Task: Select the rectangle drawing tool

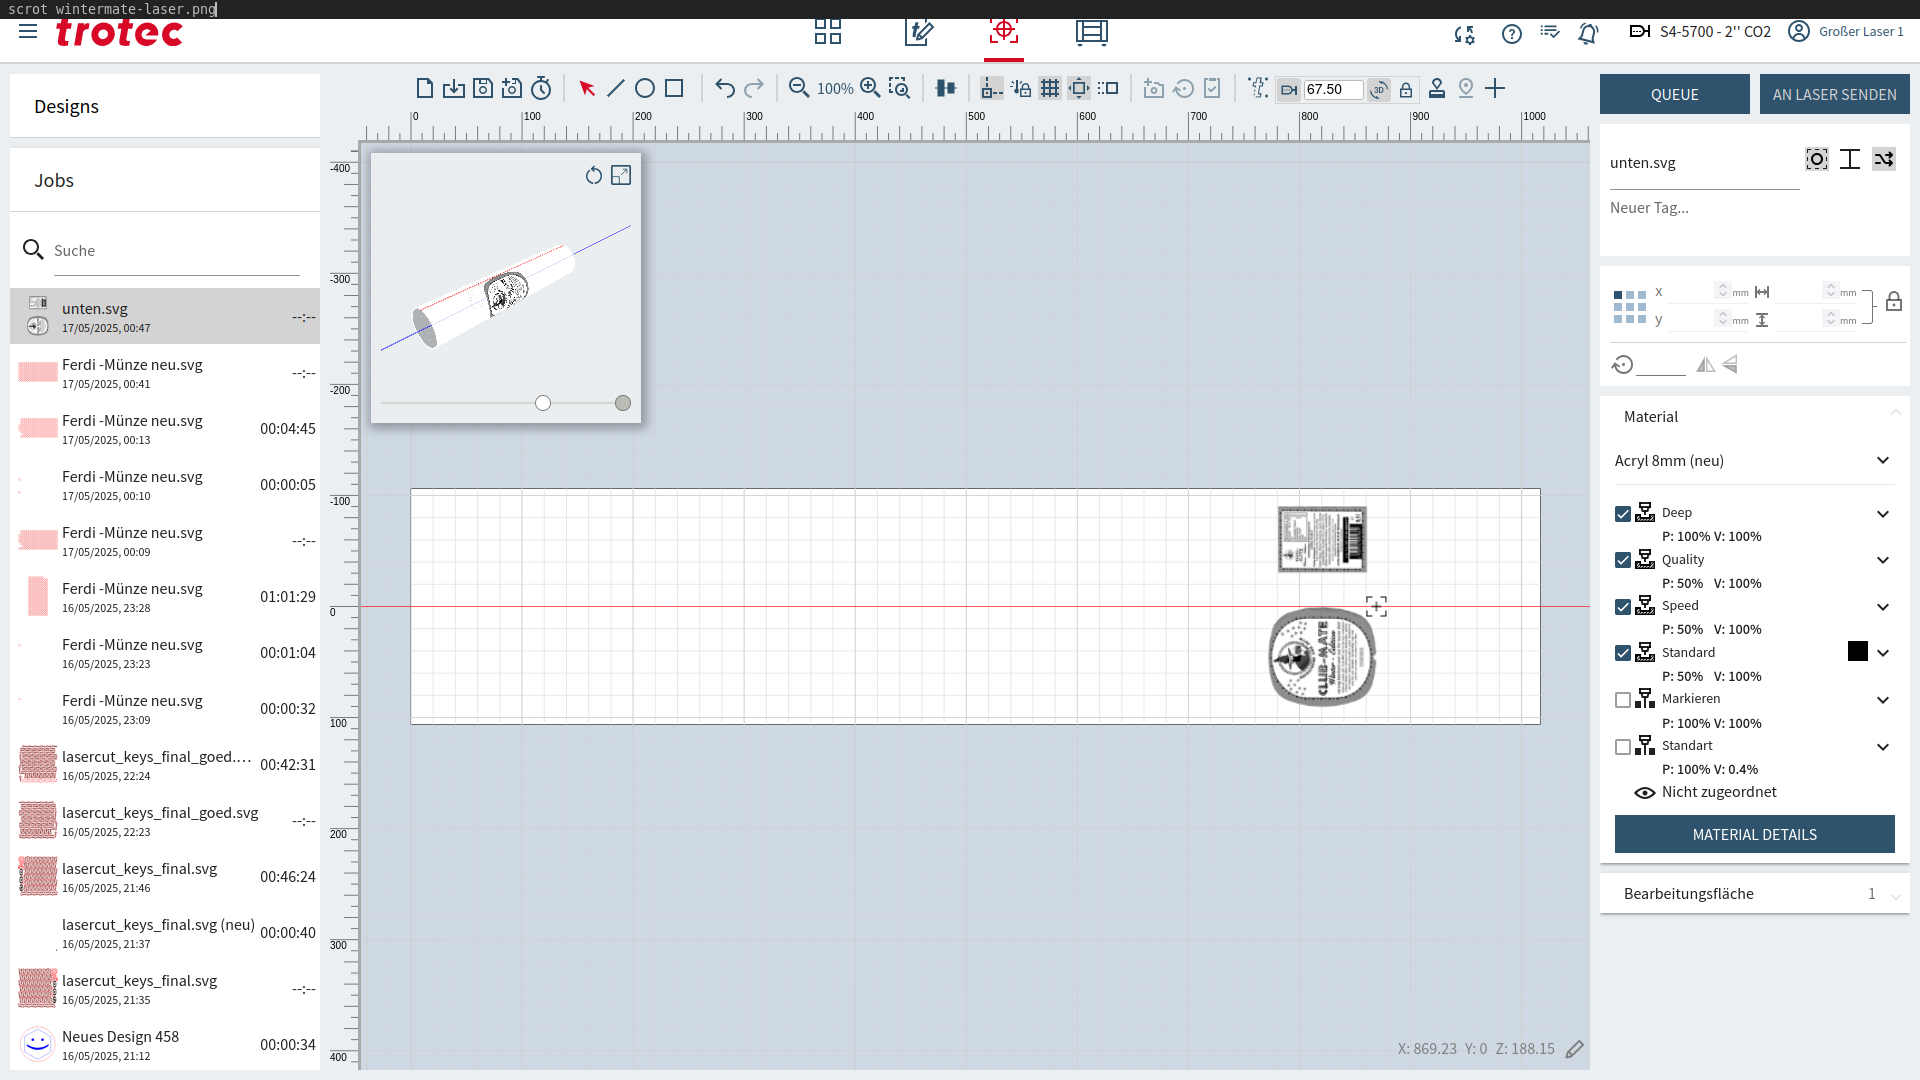Action: pyautogui.click(x=674, y=89)
